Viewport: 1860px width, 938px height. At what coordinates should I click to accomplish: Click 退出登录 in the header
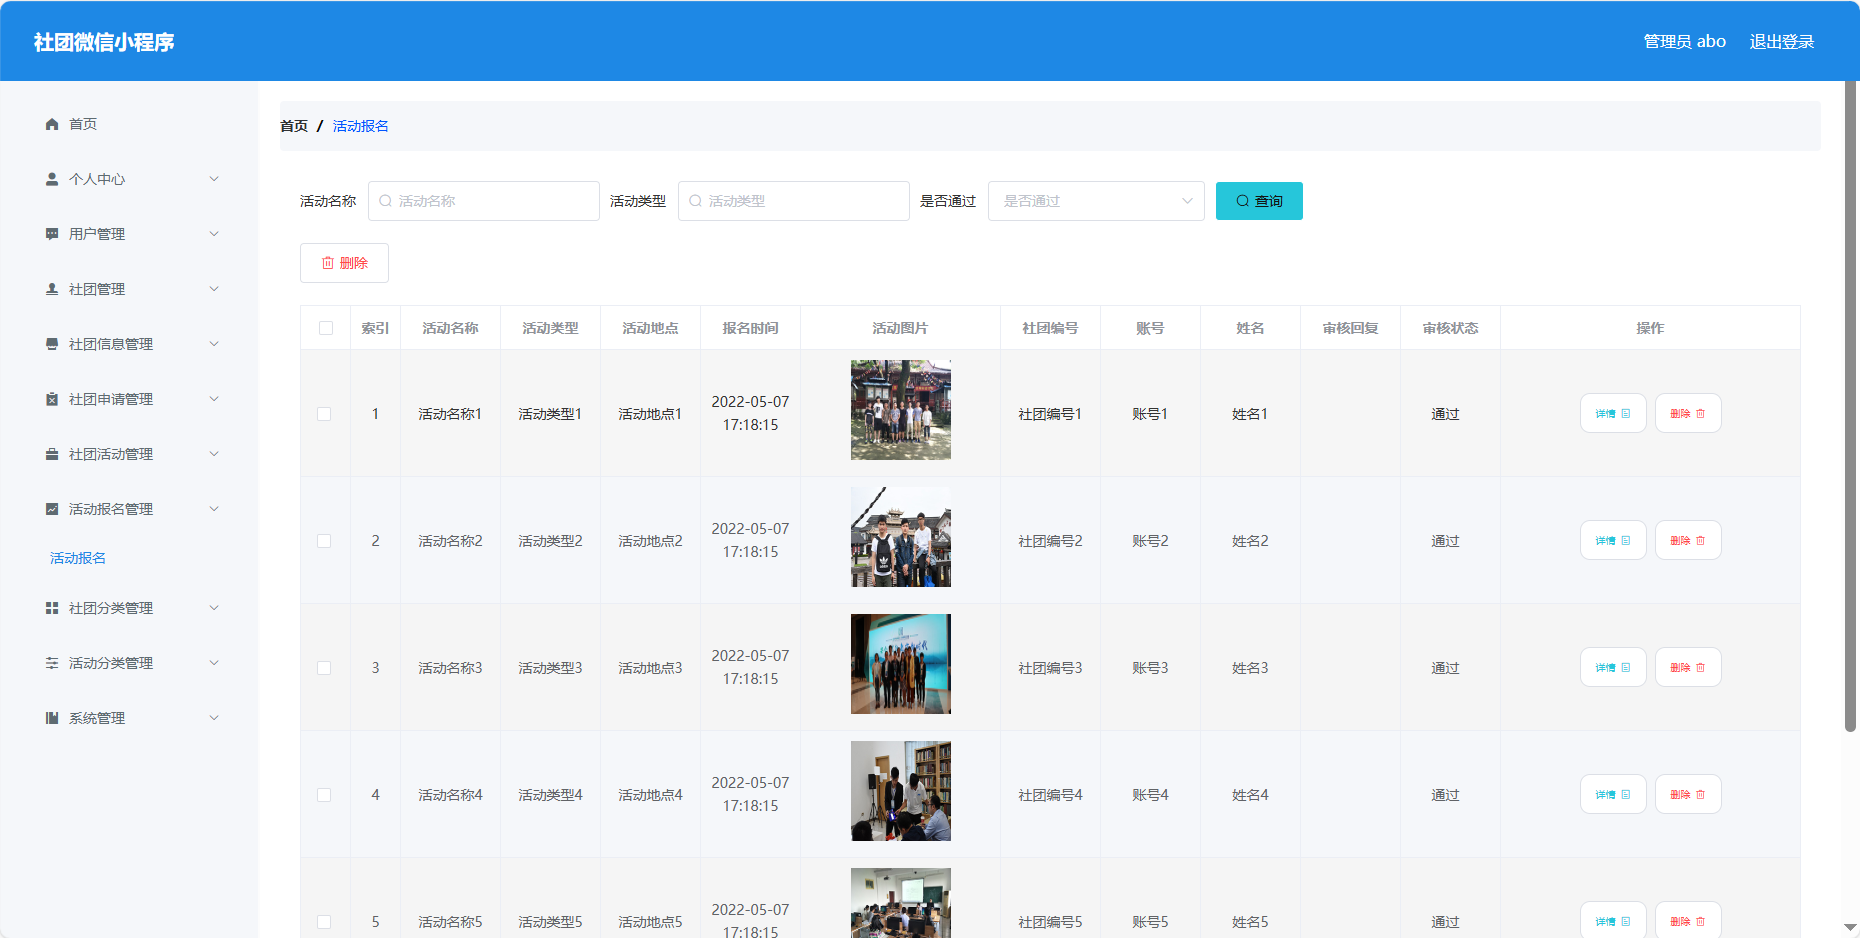coord(1782,42)
